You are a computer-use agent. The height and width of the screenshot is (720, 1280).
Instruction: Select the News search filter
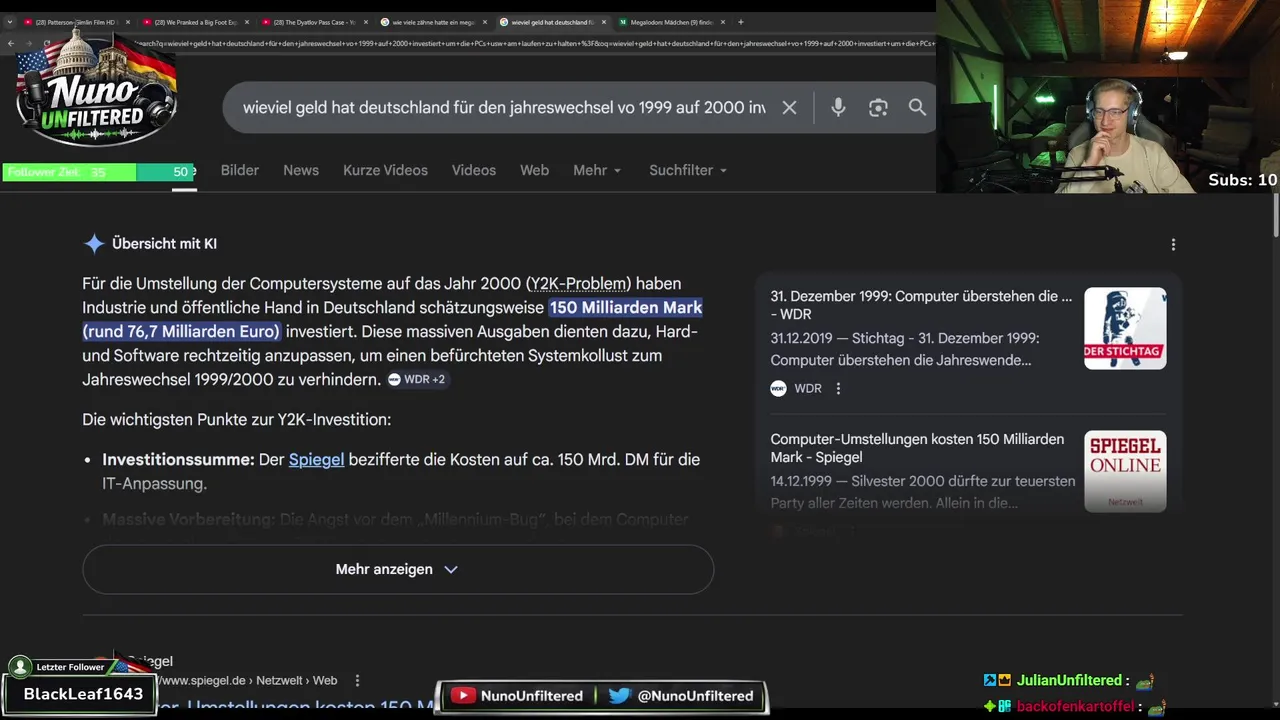pyautogui.click(x=301, y=170)
